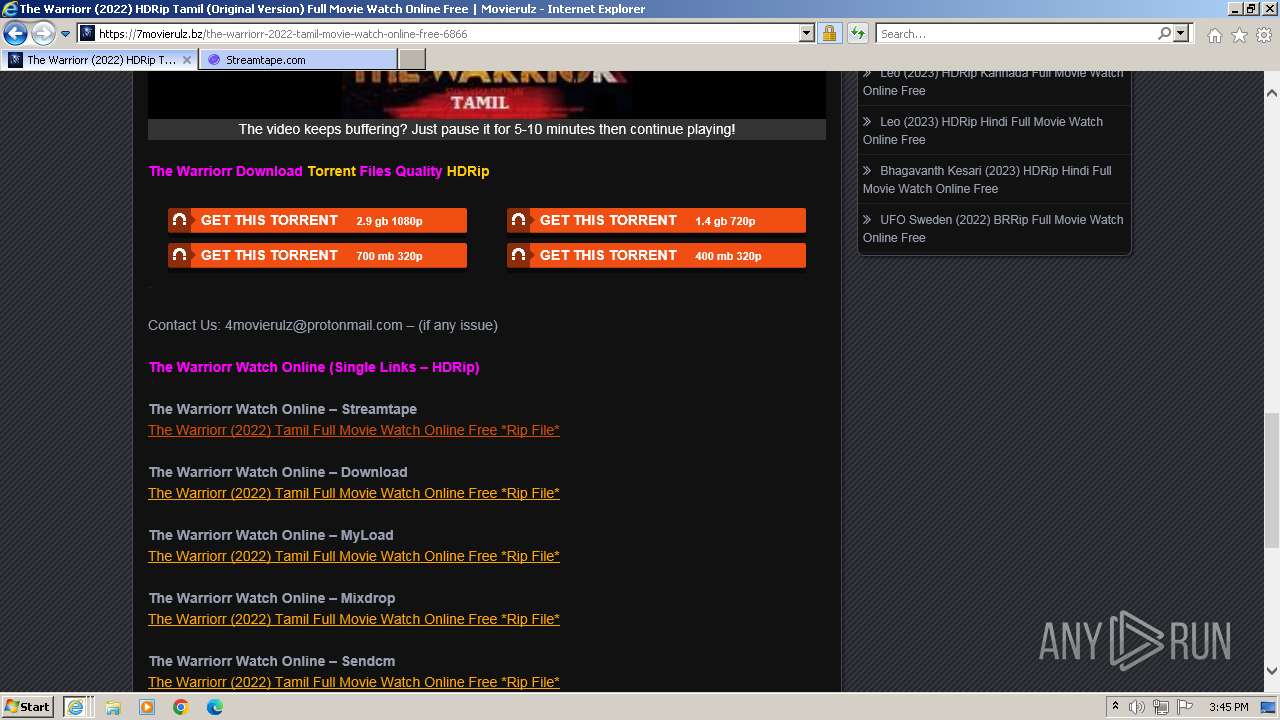Open the Sendcm Rip File link
The height and width of the screenshot is (720, 1280).
tap(354, 682)
